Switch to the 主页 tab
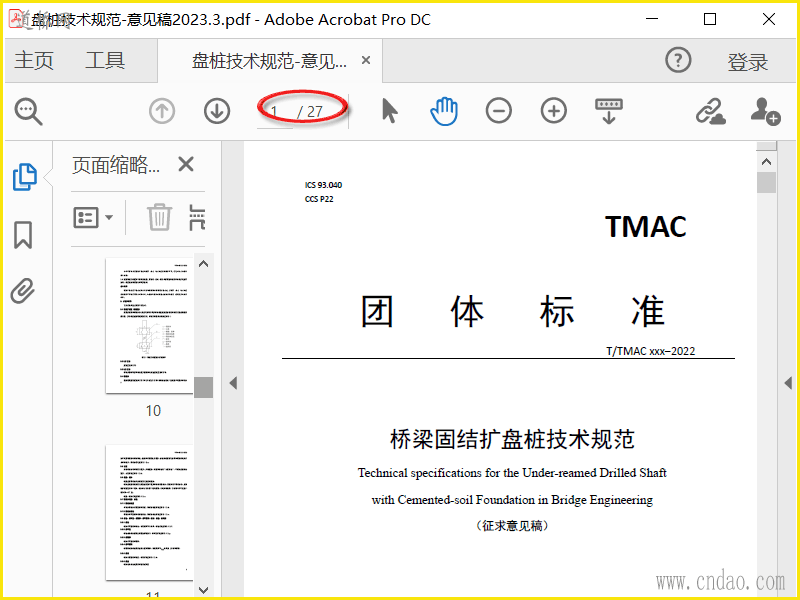 coord(34,60)
